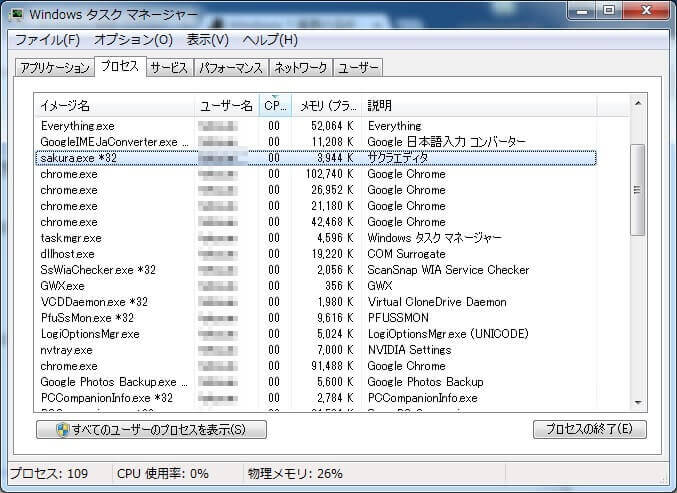Screen dimensions: 677x493
Task: Switch to the ユーザー tab
Action: (x=358, y=68)
